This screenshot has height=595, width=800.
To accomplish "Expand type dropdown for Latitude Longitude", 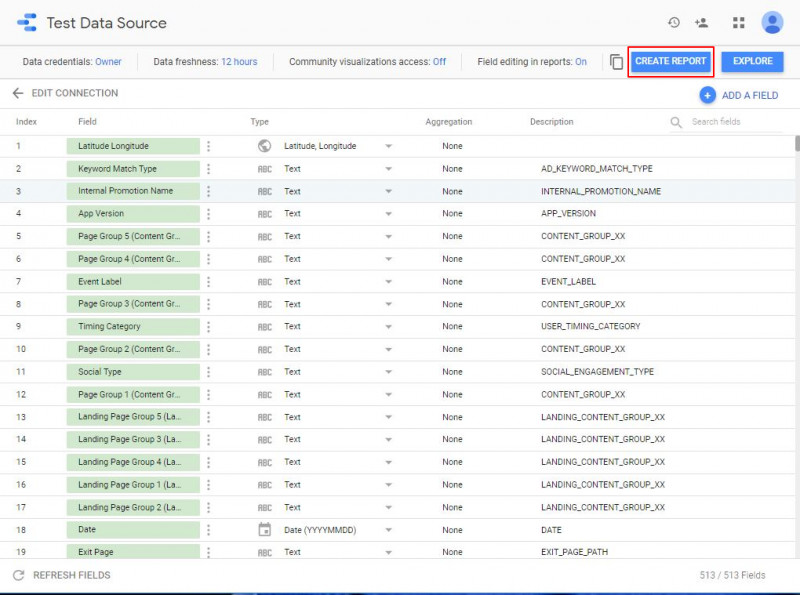I will (x=388, y=146).
